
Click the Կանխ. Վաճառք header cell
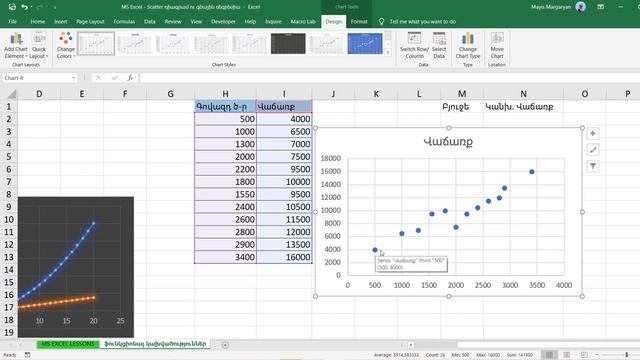click(523, 107)
